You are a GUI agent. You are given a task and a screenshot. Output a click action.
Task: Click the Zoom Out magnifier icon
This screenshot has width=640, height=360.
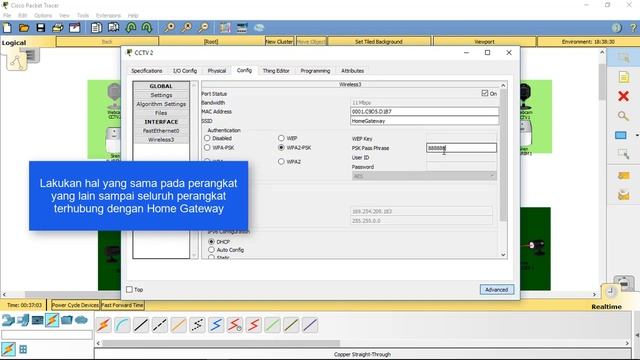[x=203, y=28]
